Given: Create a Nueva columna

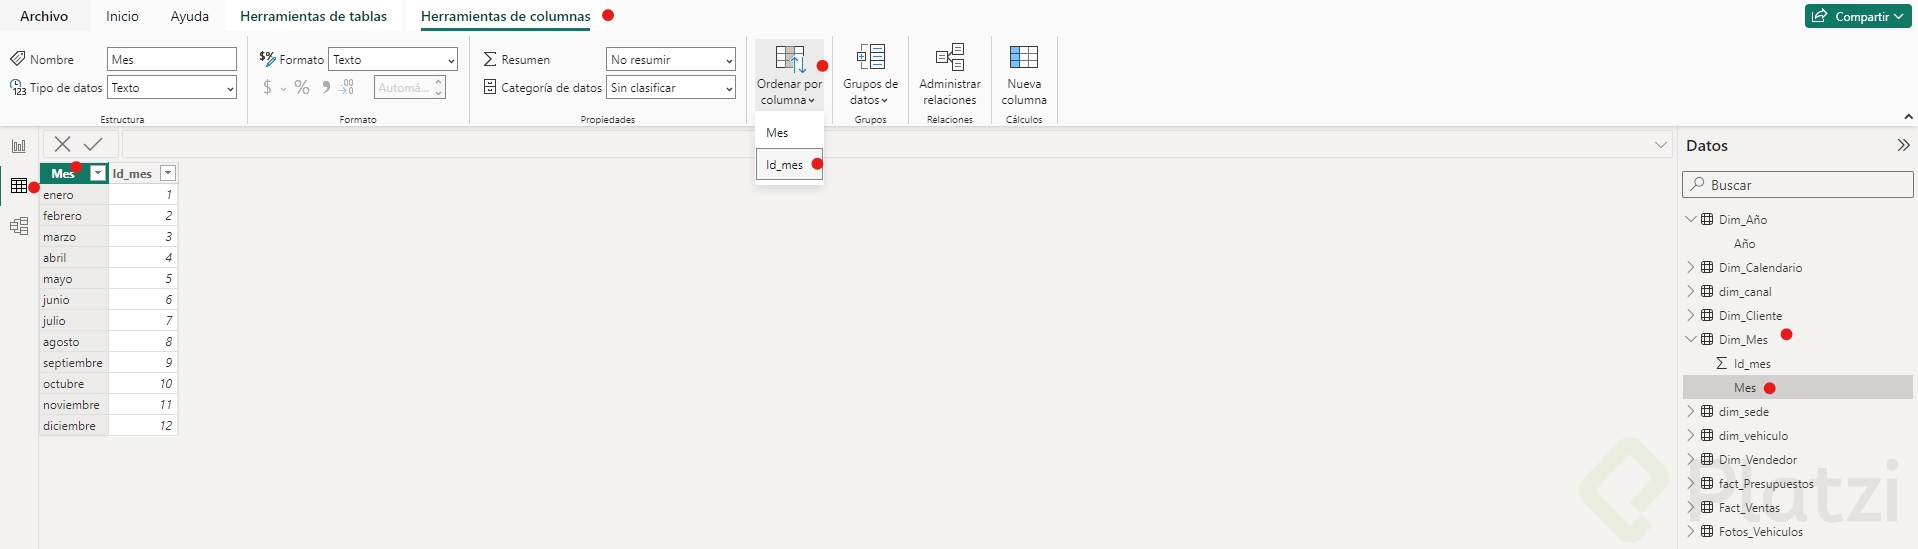Looking at the screenshot, I should 1024,75.
